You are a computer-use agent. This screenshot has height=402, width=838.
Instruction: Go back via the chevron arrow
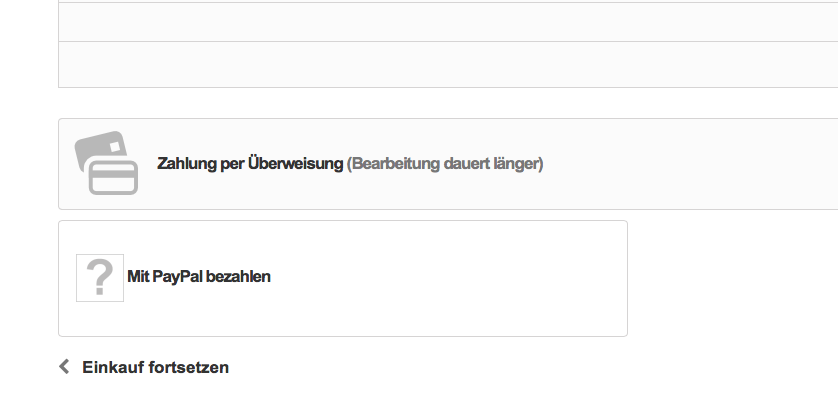click(x=65, y=367)
